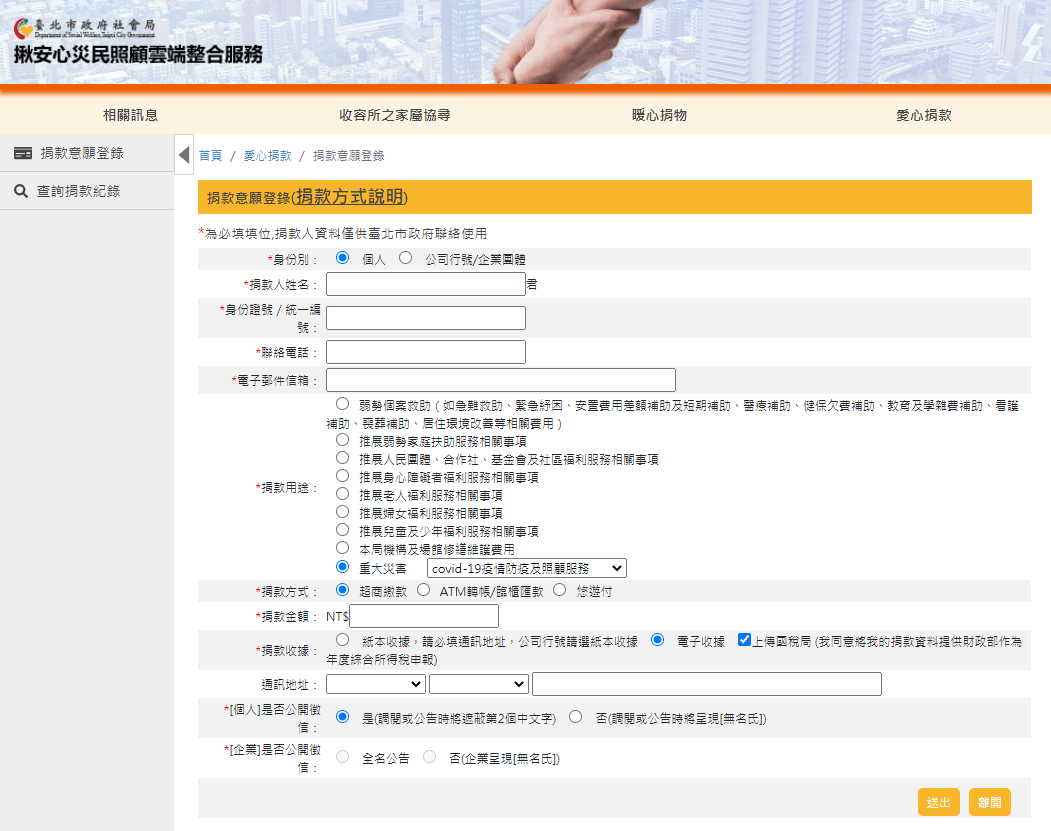
Task: Collapse the sidebar using the arrow
Action: pos(184,154)
